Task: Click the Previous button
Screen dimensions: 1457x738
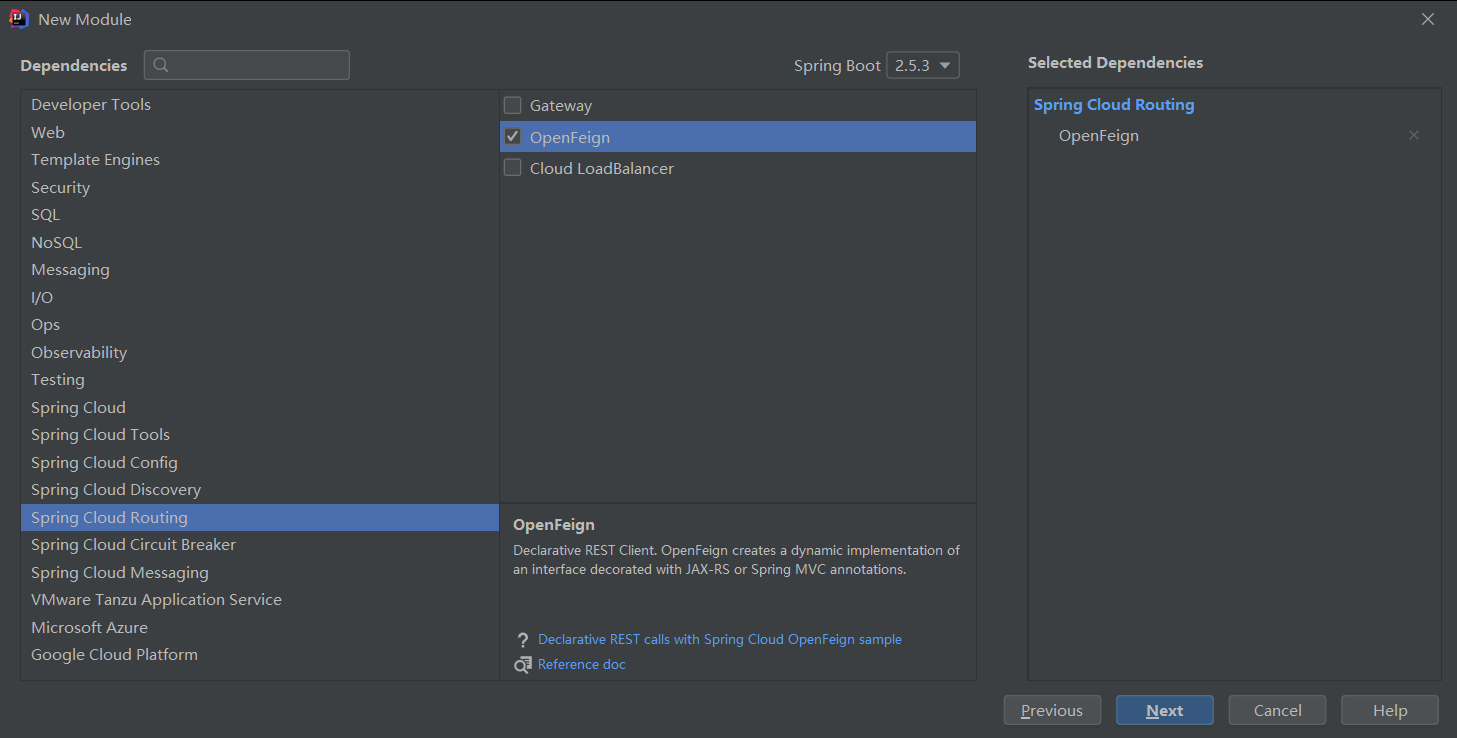Action: 1052,710
